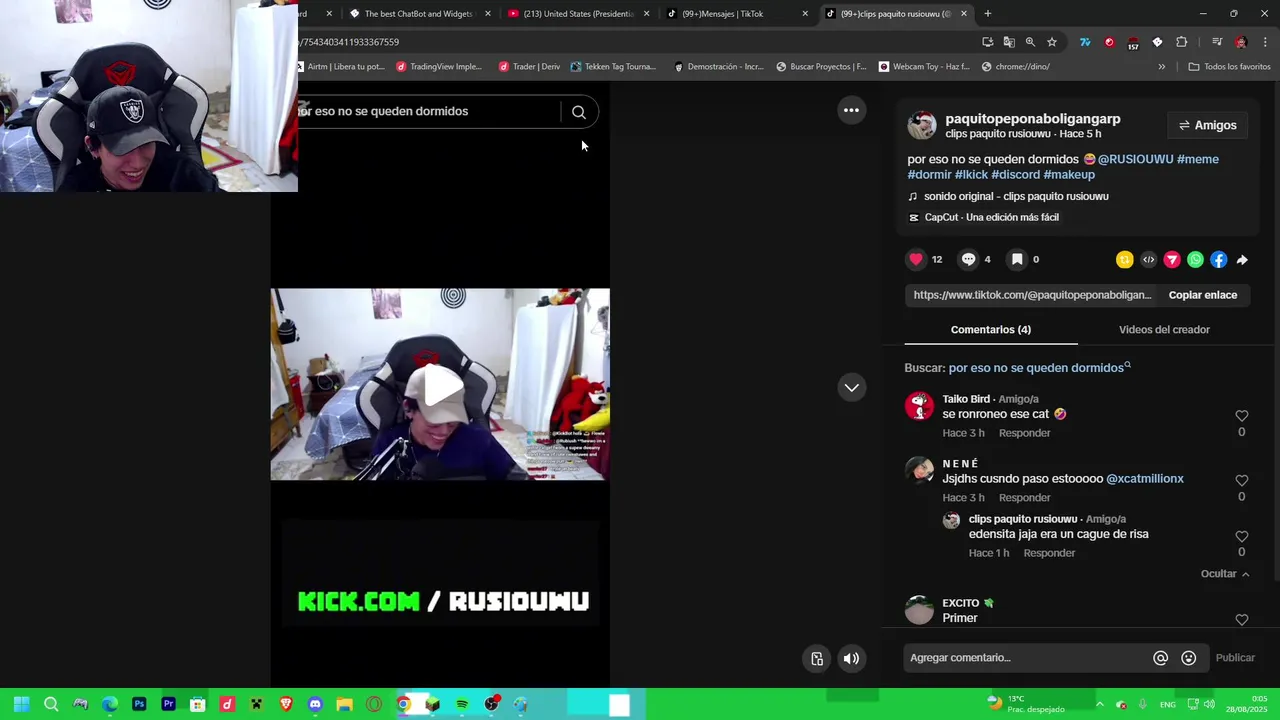This screenshot has width=1280, height=720.
Task: Open the #meme hashtag
Action: tap(1198, 159)
